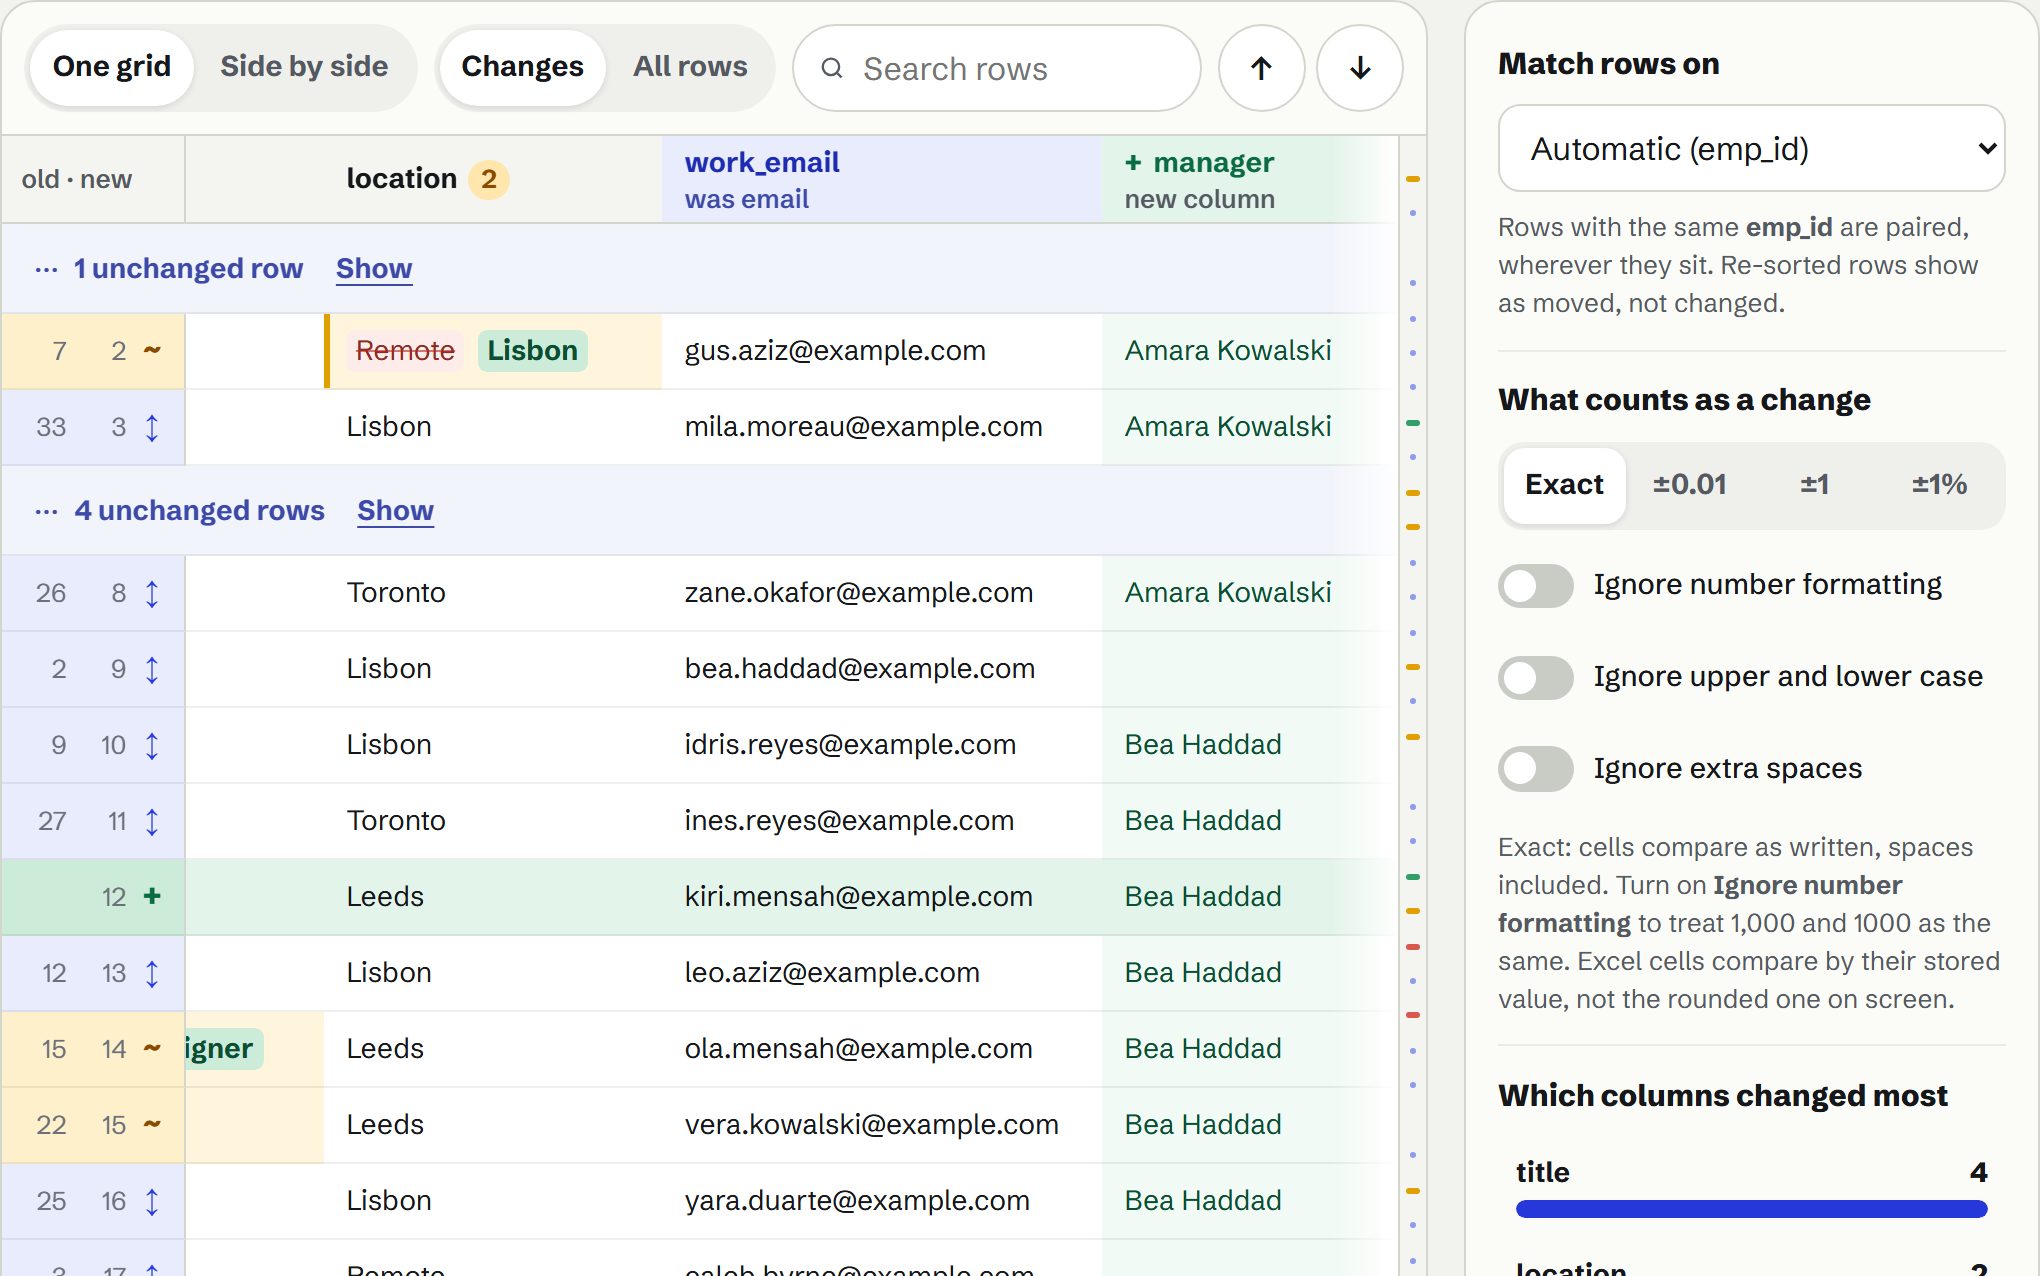Toggle Ignore number formatting switch
Image resolution: width=2040 pixels, height=1276 pixels.
click(1536, 585)
